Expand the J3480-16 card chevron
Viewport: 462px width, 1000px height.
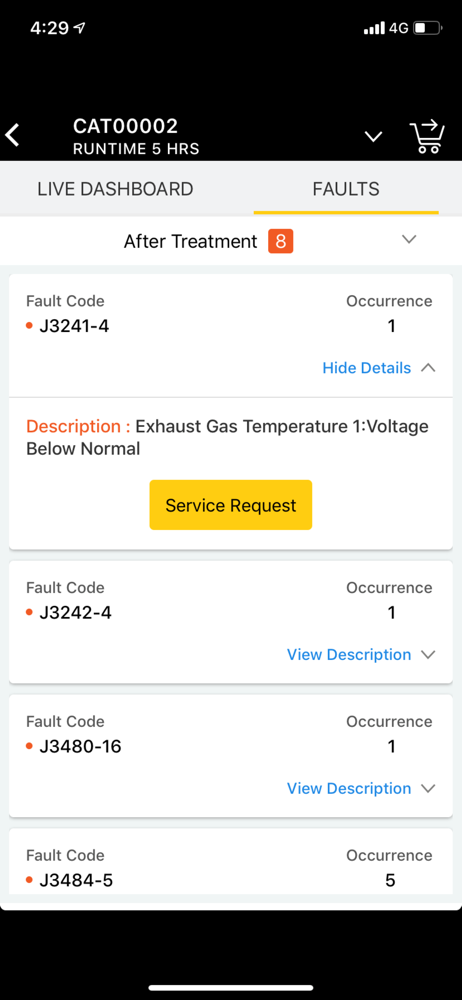(x=428, y=789)
